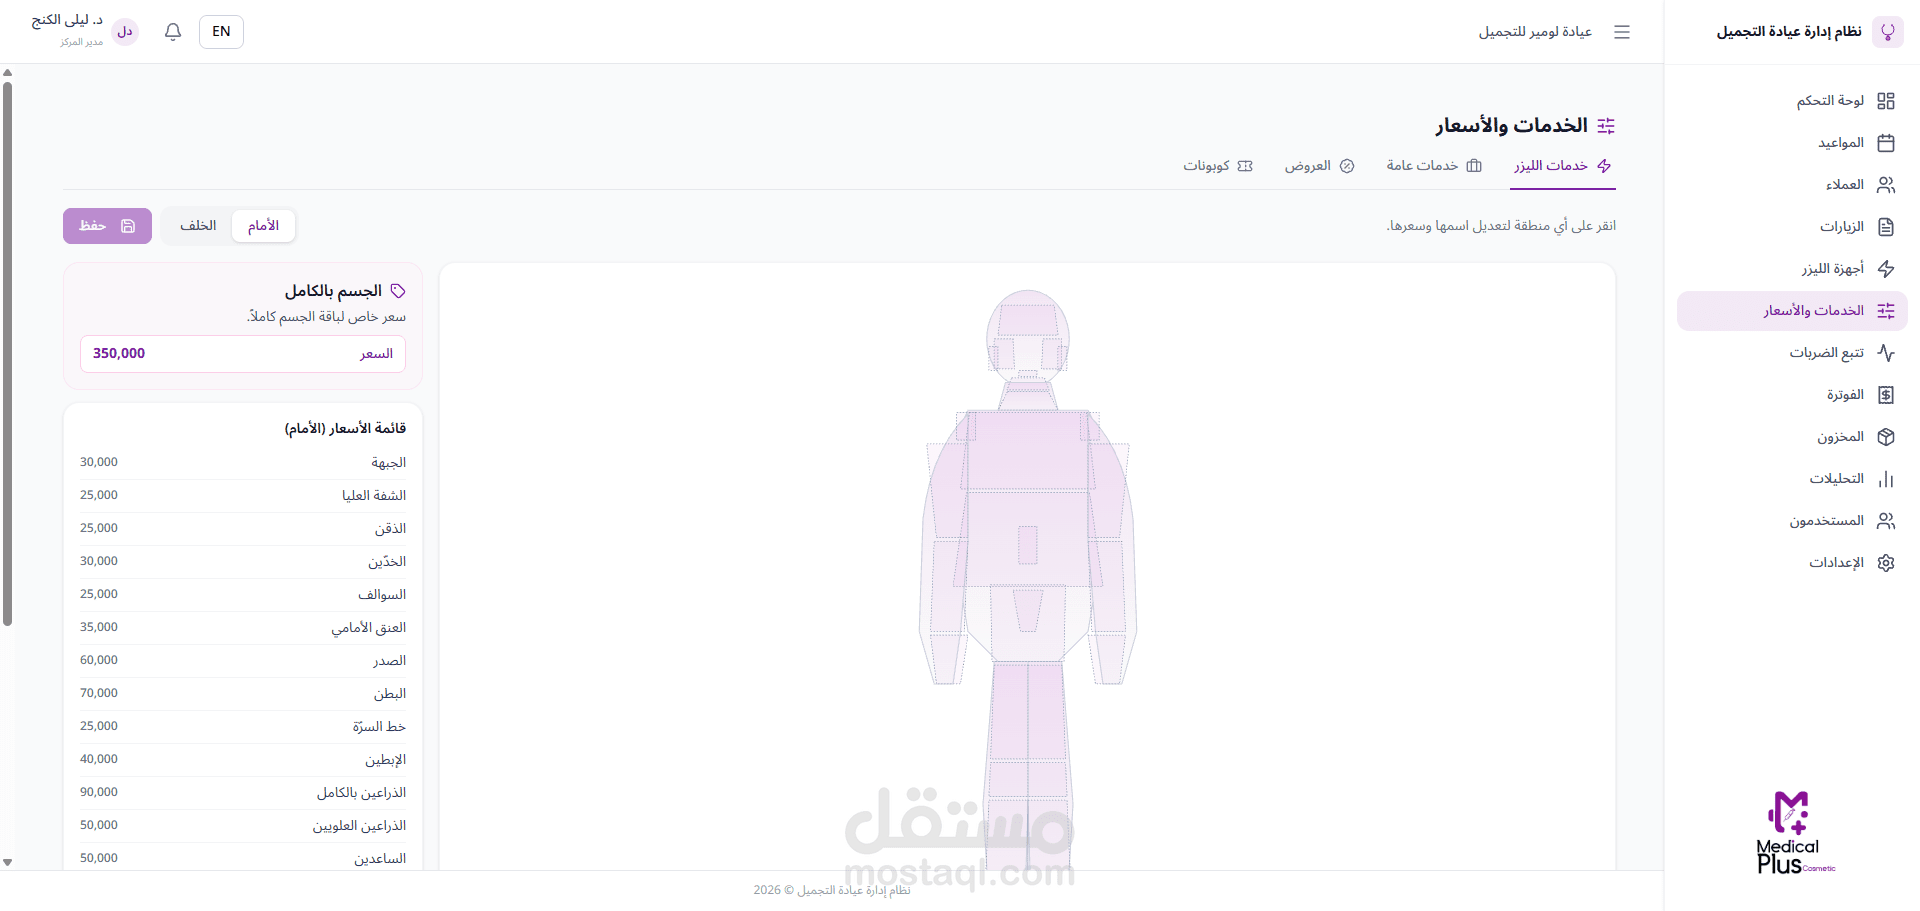Click the inventory box icon
Viewport: 1920px width, 911px height.
tap(1886, 437)
